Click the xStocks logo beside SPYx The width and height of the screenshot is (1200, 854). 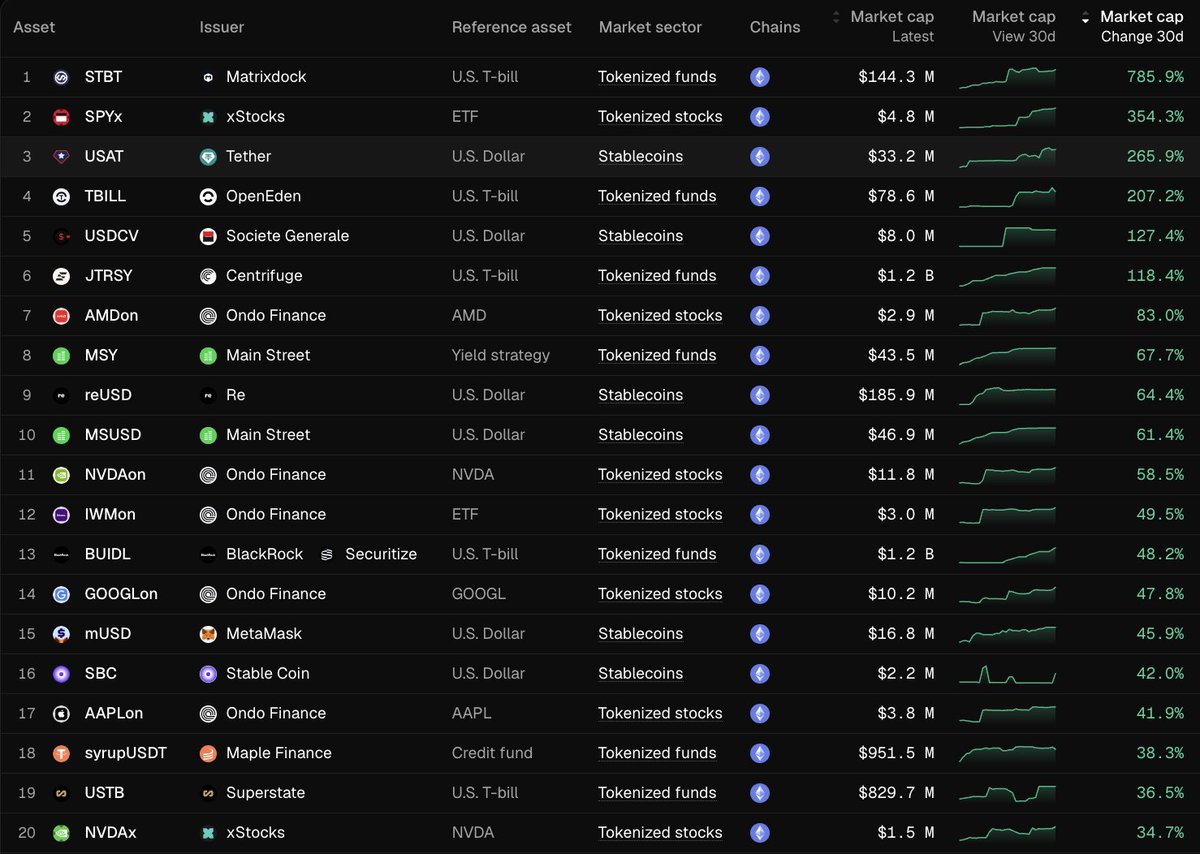point(208,117)
